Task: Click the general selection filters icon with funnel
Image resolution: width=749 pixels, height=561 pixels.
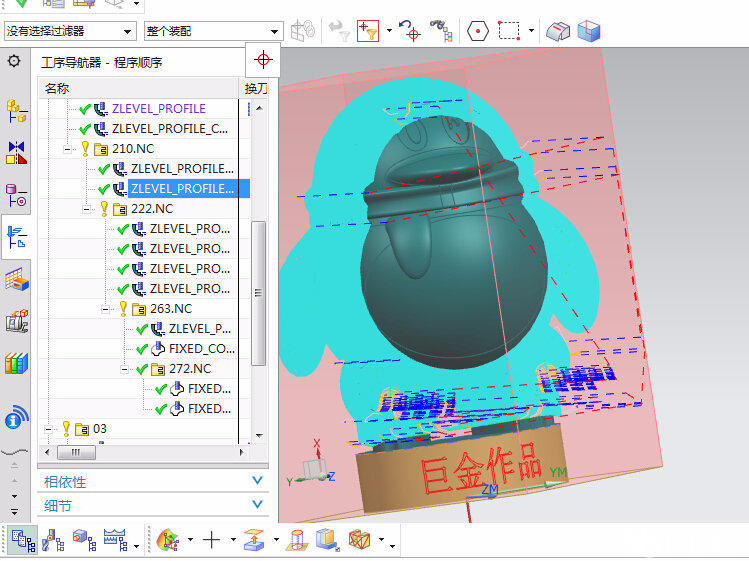Action: coord(368,31)
